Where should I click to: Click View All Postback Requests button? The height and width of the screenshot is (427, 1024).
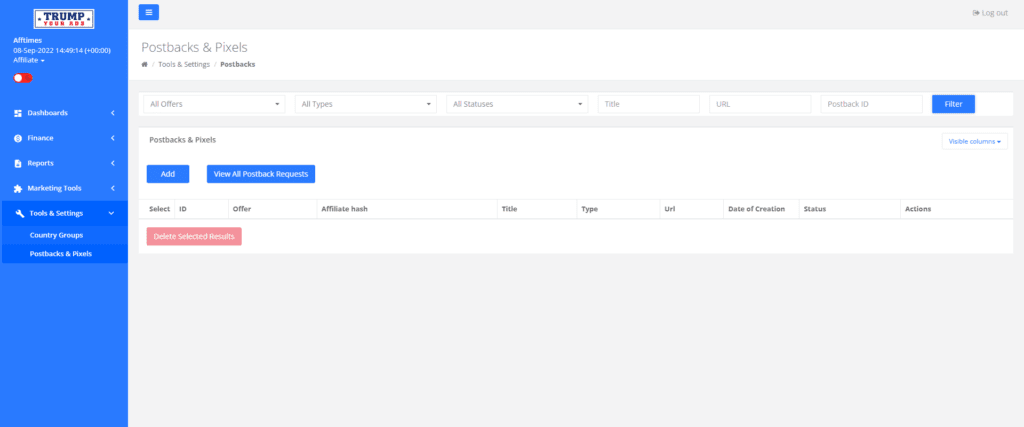click(261, 174)
